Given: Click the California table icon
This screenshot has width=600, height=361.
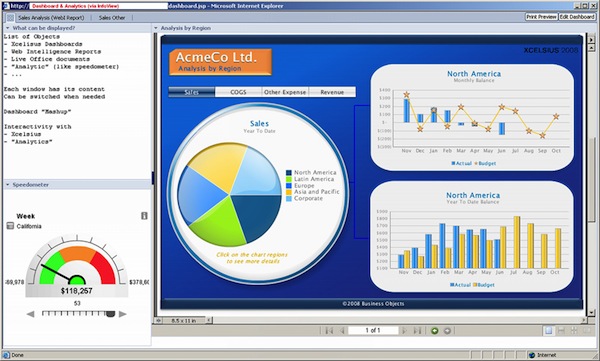Looking at the screenshot, I should pyautogui.click(x=10, y=226).
